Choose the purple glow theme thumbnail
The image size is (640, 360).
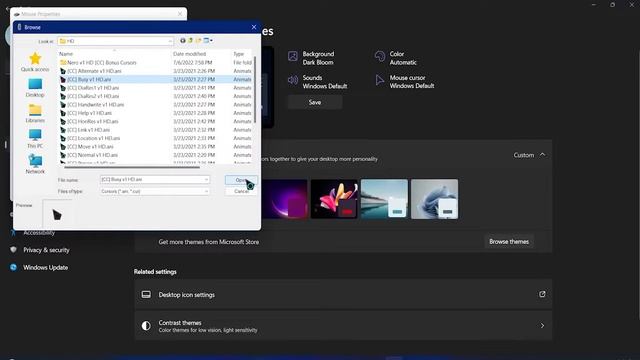click(284, 199)
